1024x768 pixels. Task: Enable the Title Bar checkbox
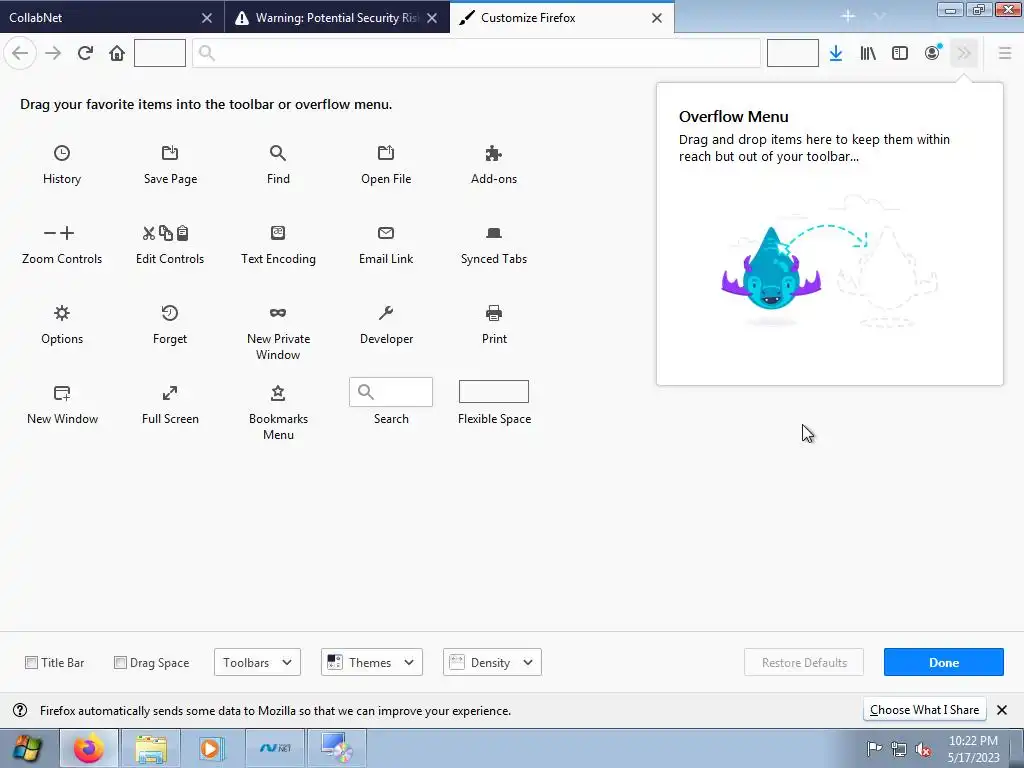[x=31, y=662]
